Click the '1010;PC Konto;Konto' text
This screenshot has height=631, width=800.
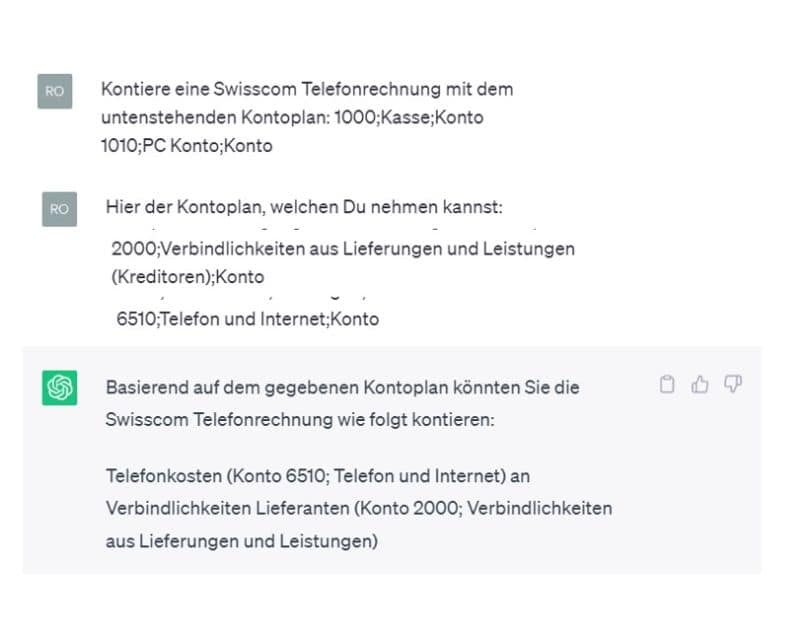click(x=187, y=146)
